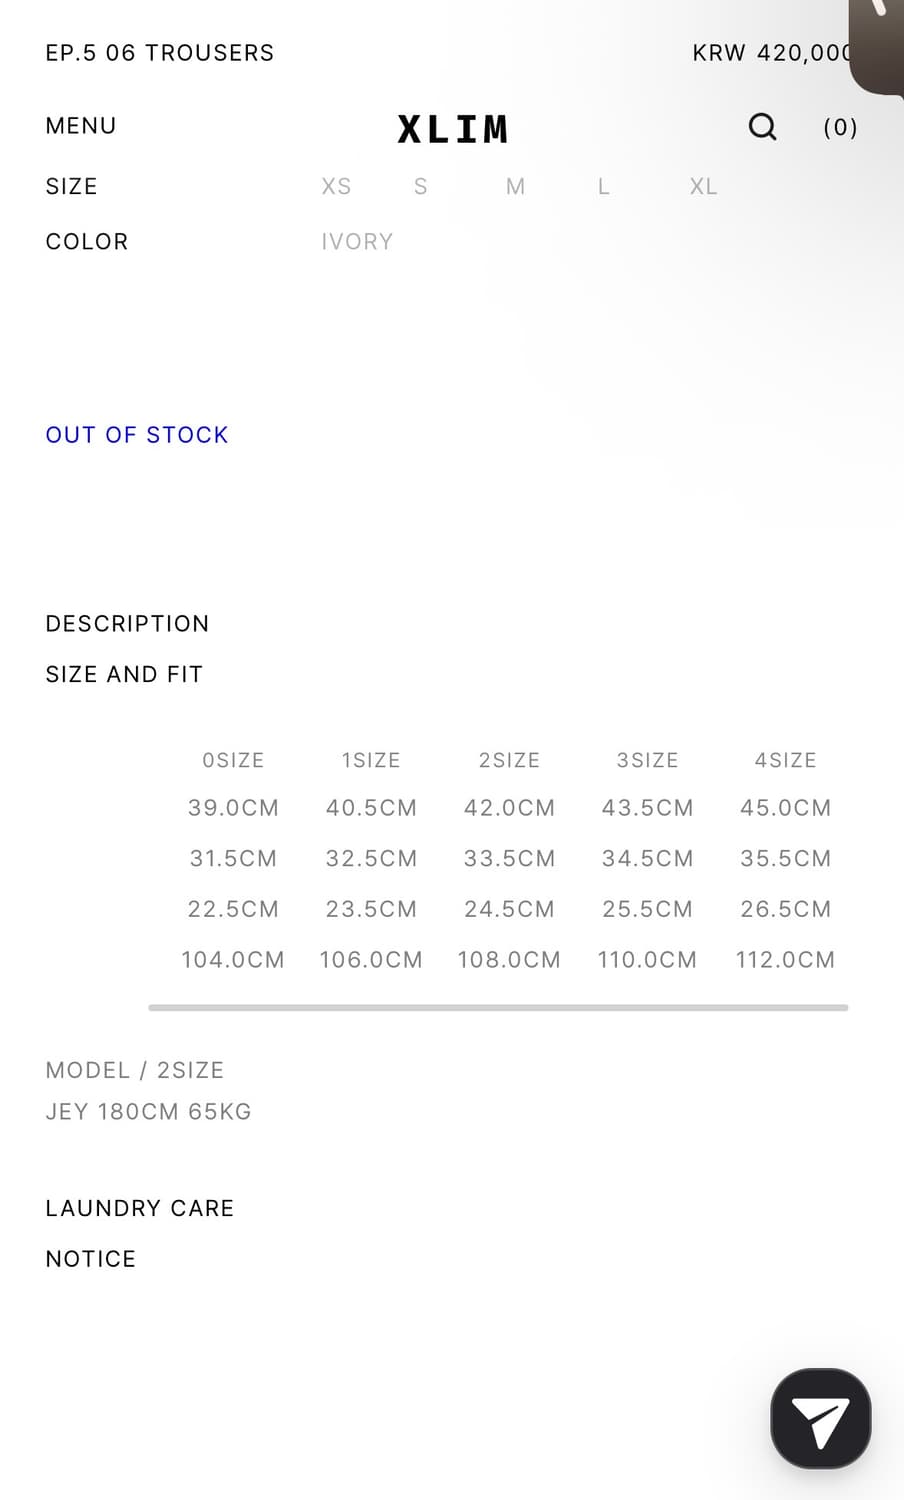This screenshot has height=1500, width=904.
Task: Open the cart count (0)
Action: pos(840,127)
